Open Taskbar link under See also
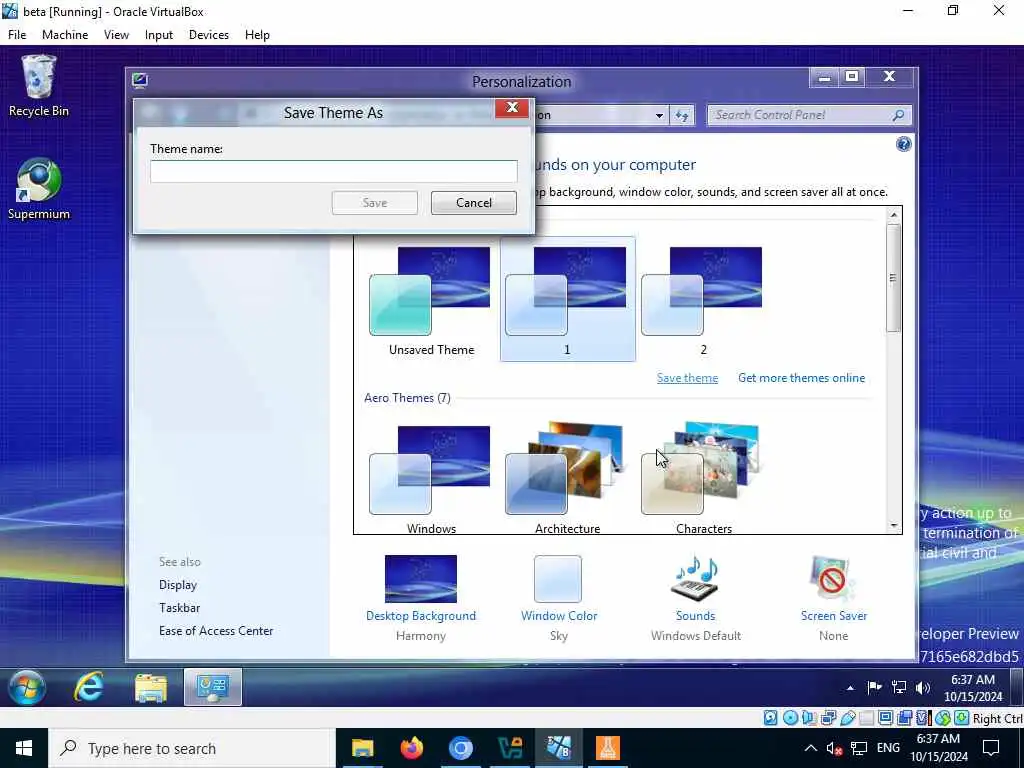1024x768 pixels. coord(180,607)
